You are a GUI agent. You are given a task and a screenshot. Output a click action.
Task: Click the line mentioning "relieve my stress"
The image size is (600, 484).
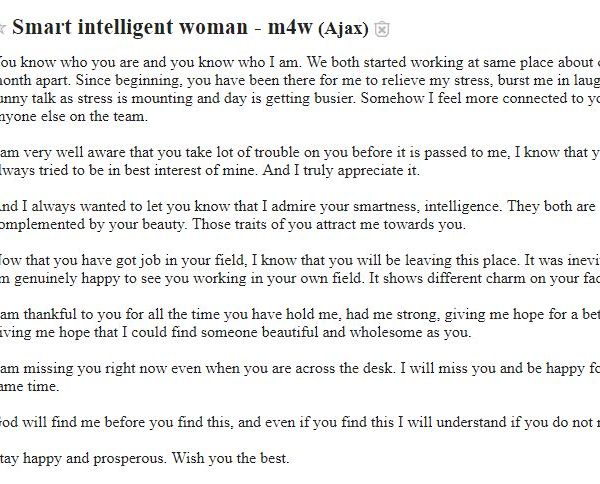coord(300,79)
